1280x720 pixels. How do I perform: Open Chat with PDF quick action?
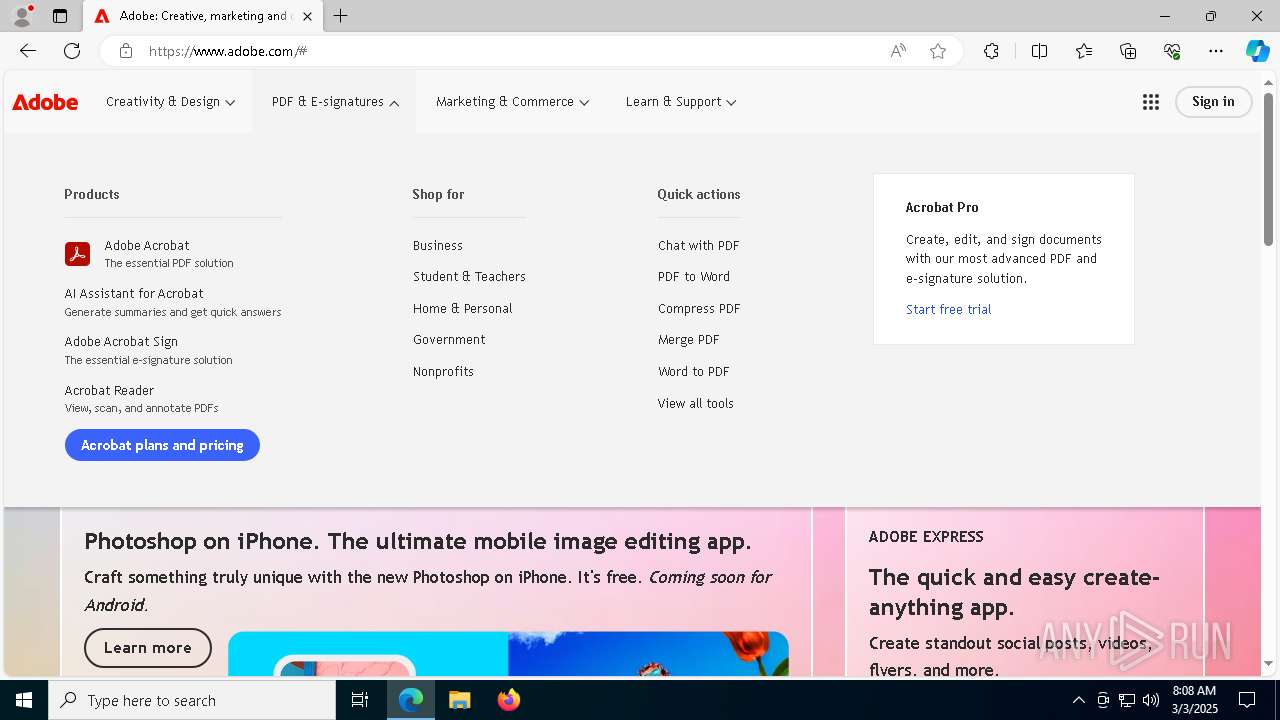click(698, 245)
